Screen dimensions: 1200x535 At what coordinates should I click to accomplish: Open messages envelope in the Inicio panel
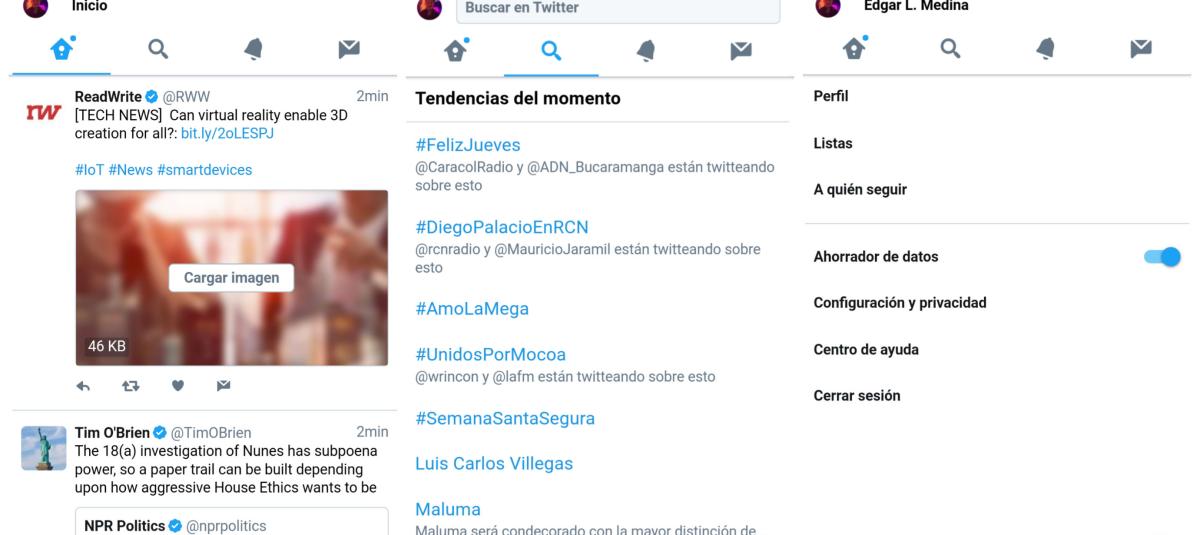(x=348, y=50)
